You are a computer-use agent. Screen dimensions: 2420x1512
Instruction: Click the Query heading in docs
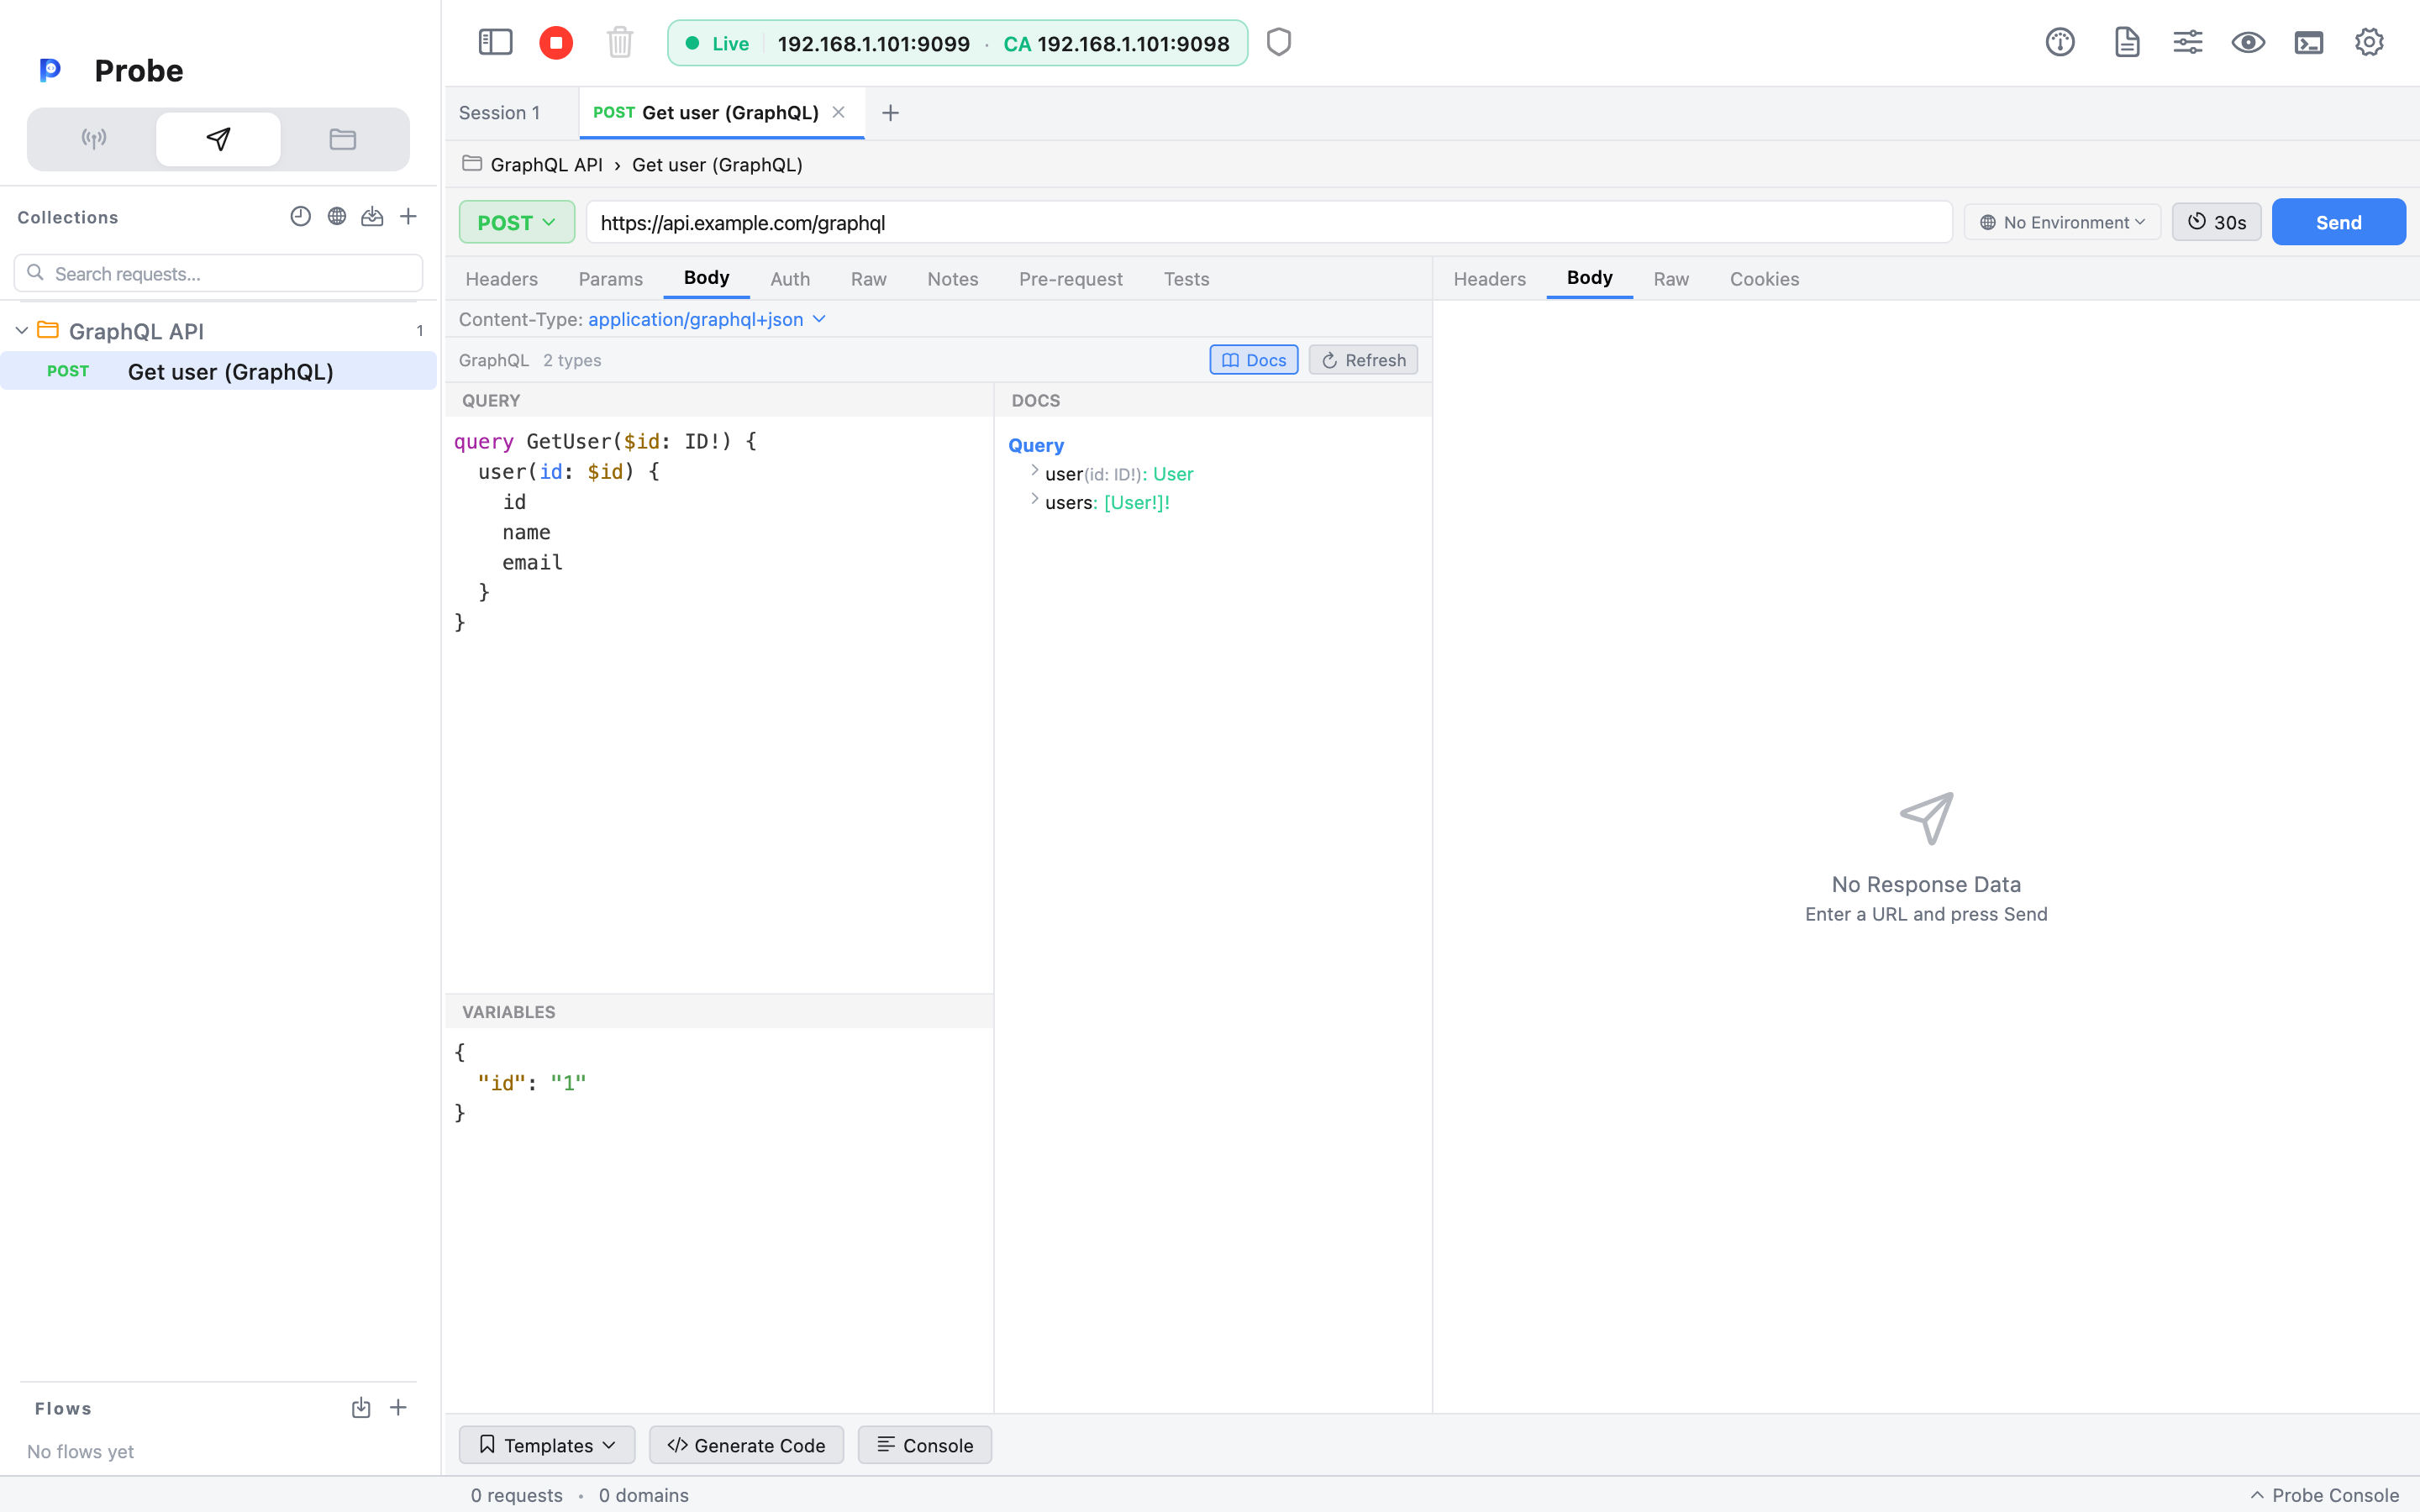point(1036,445)
